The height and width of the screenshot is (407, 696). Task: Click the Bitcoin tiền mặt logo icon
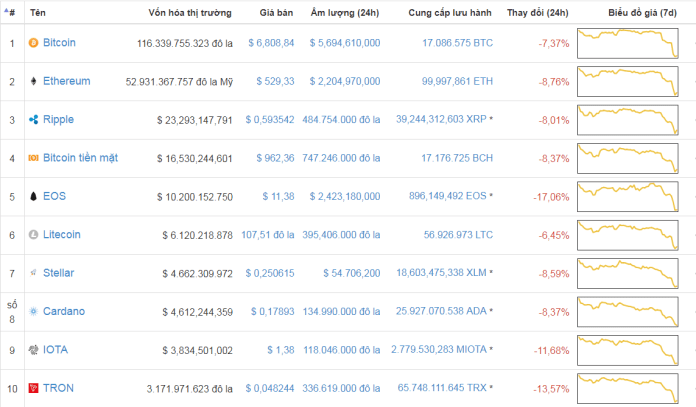pyautogui.click(x=33, y=158)
